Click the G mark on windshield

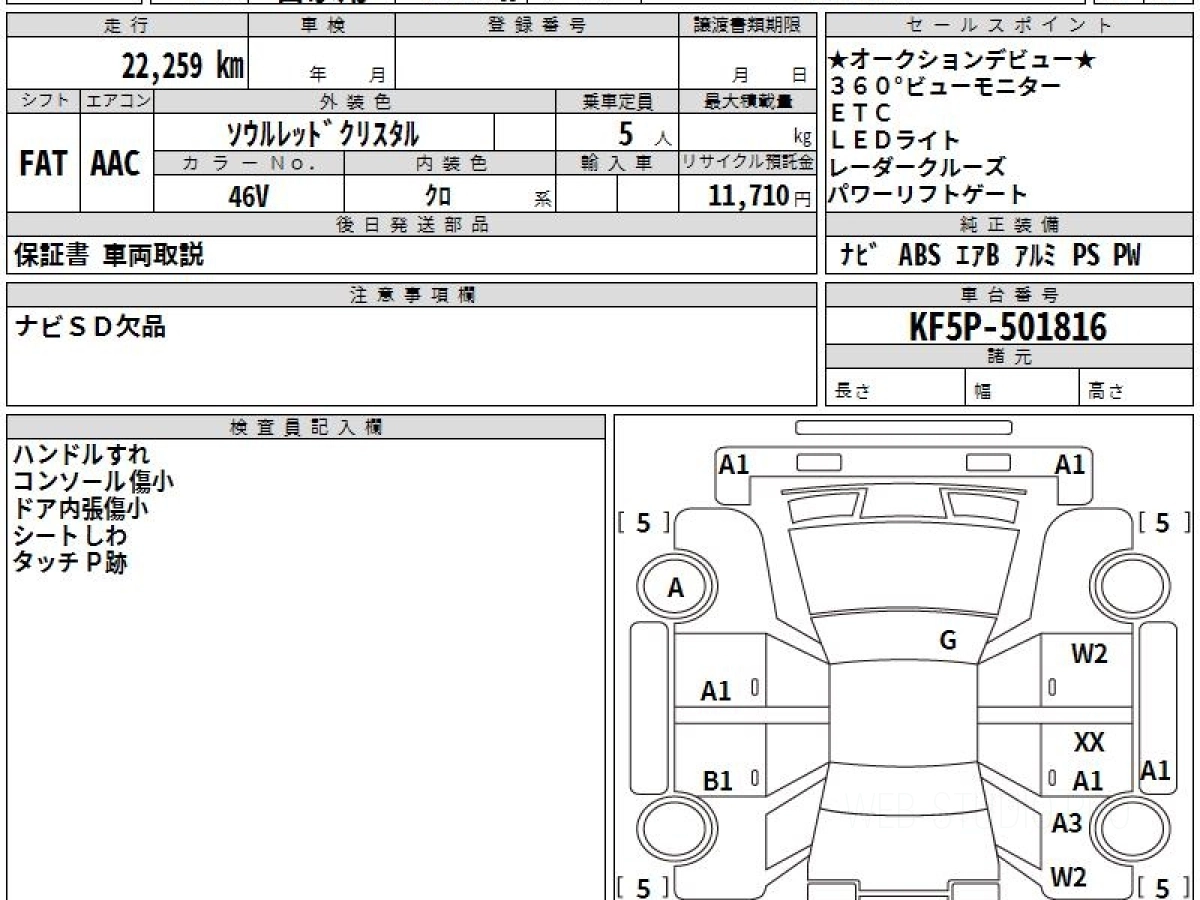948,642
